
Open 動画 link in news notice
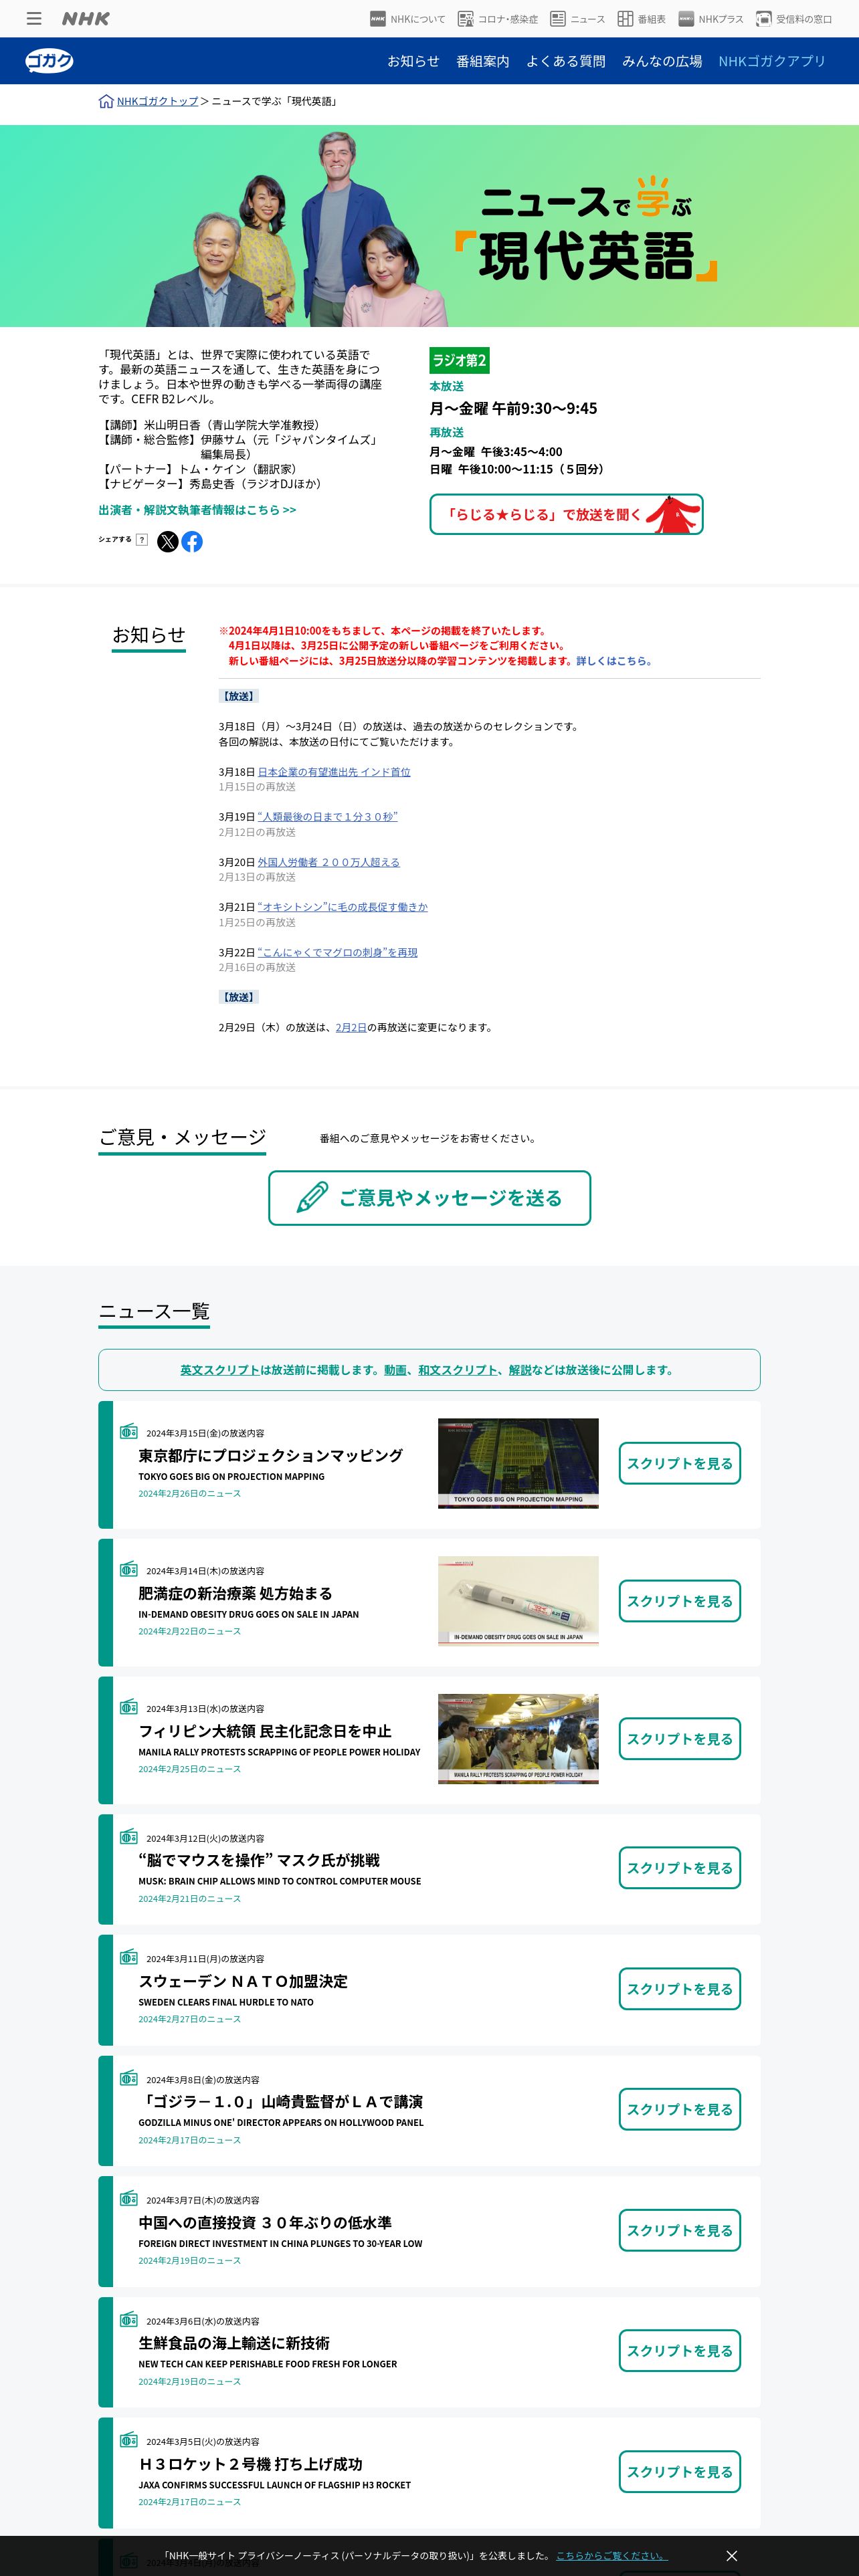pyautogui.click(x=395, y=1370)
